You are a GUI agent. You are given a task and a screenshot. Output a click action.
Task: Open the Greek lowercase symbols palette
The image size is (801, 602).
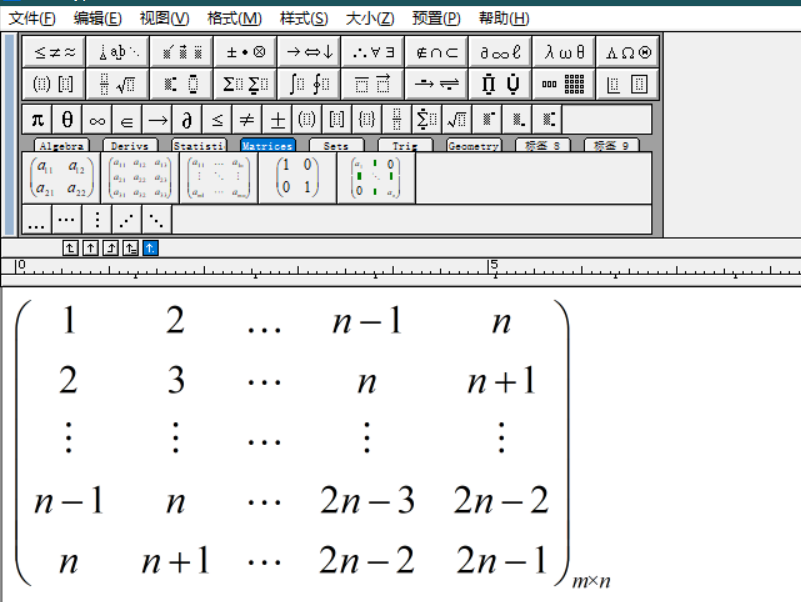tap(563, 50)
